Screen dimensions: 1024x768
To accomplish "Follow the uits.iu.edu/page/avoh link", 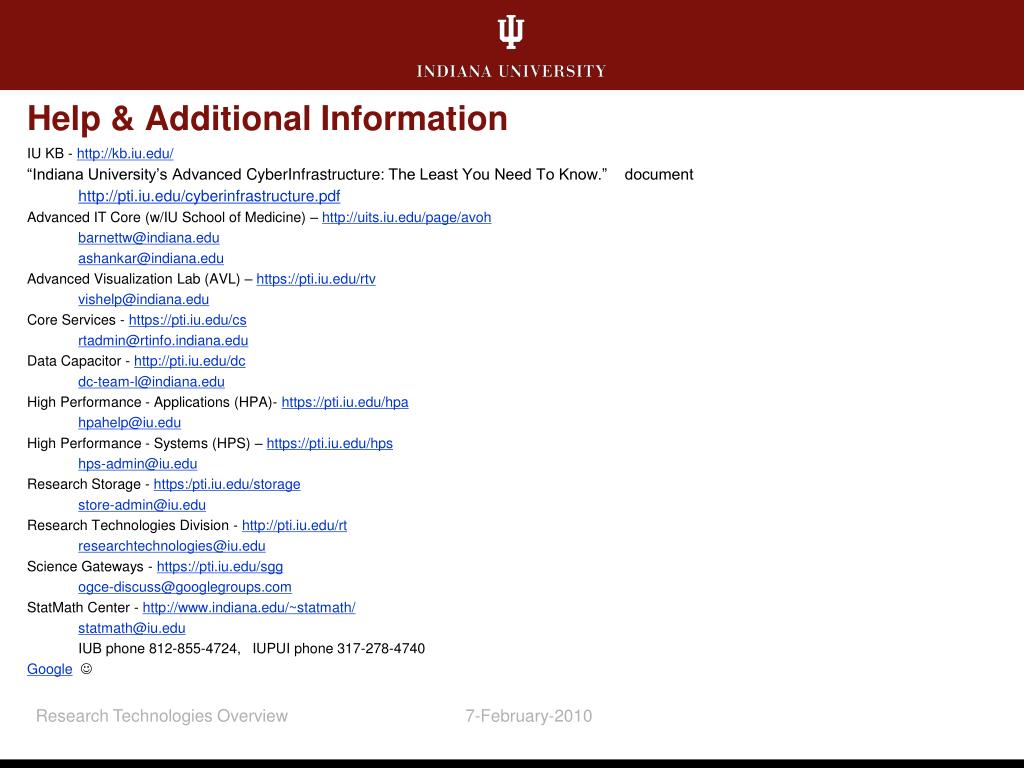I will pyautogui.click(x=406, y=217).
